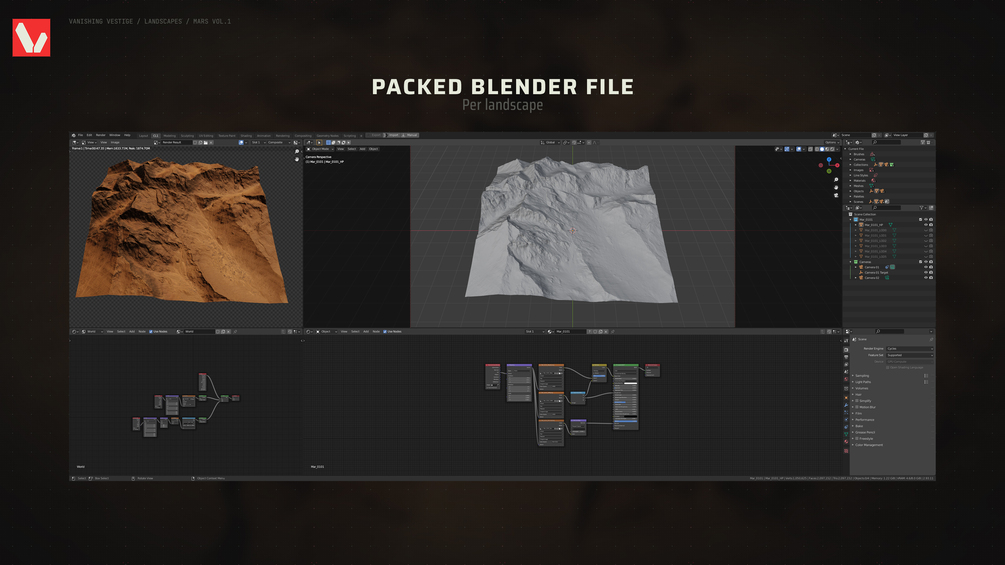The width and height of the screenshot is (1005, 565).
Task: Switch to the Geometry Nodes workspace tab
Action: point(328,136)
